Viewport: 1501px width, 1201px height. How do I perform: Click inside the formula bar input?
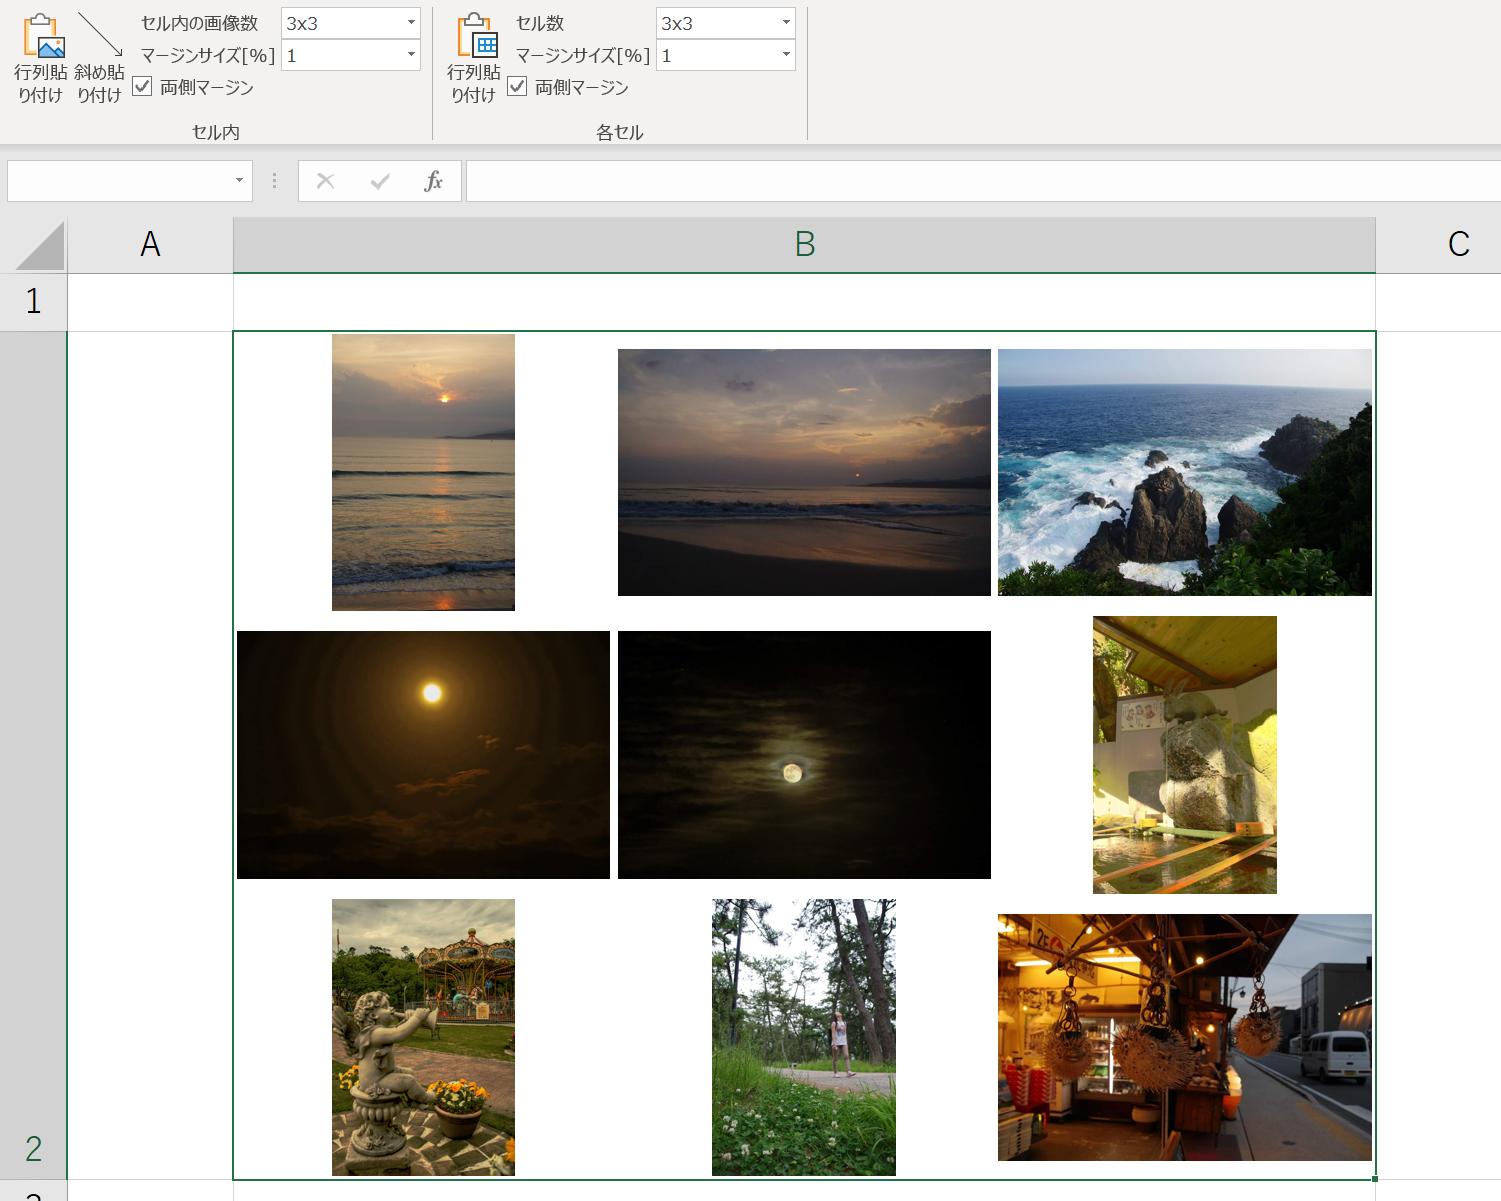pos(983,181)
